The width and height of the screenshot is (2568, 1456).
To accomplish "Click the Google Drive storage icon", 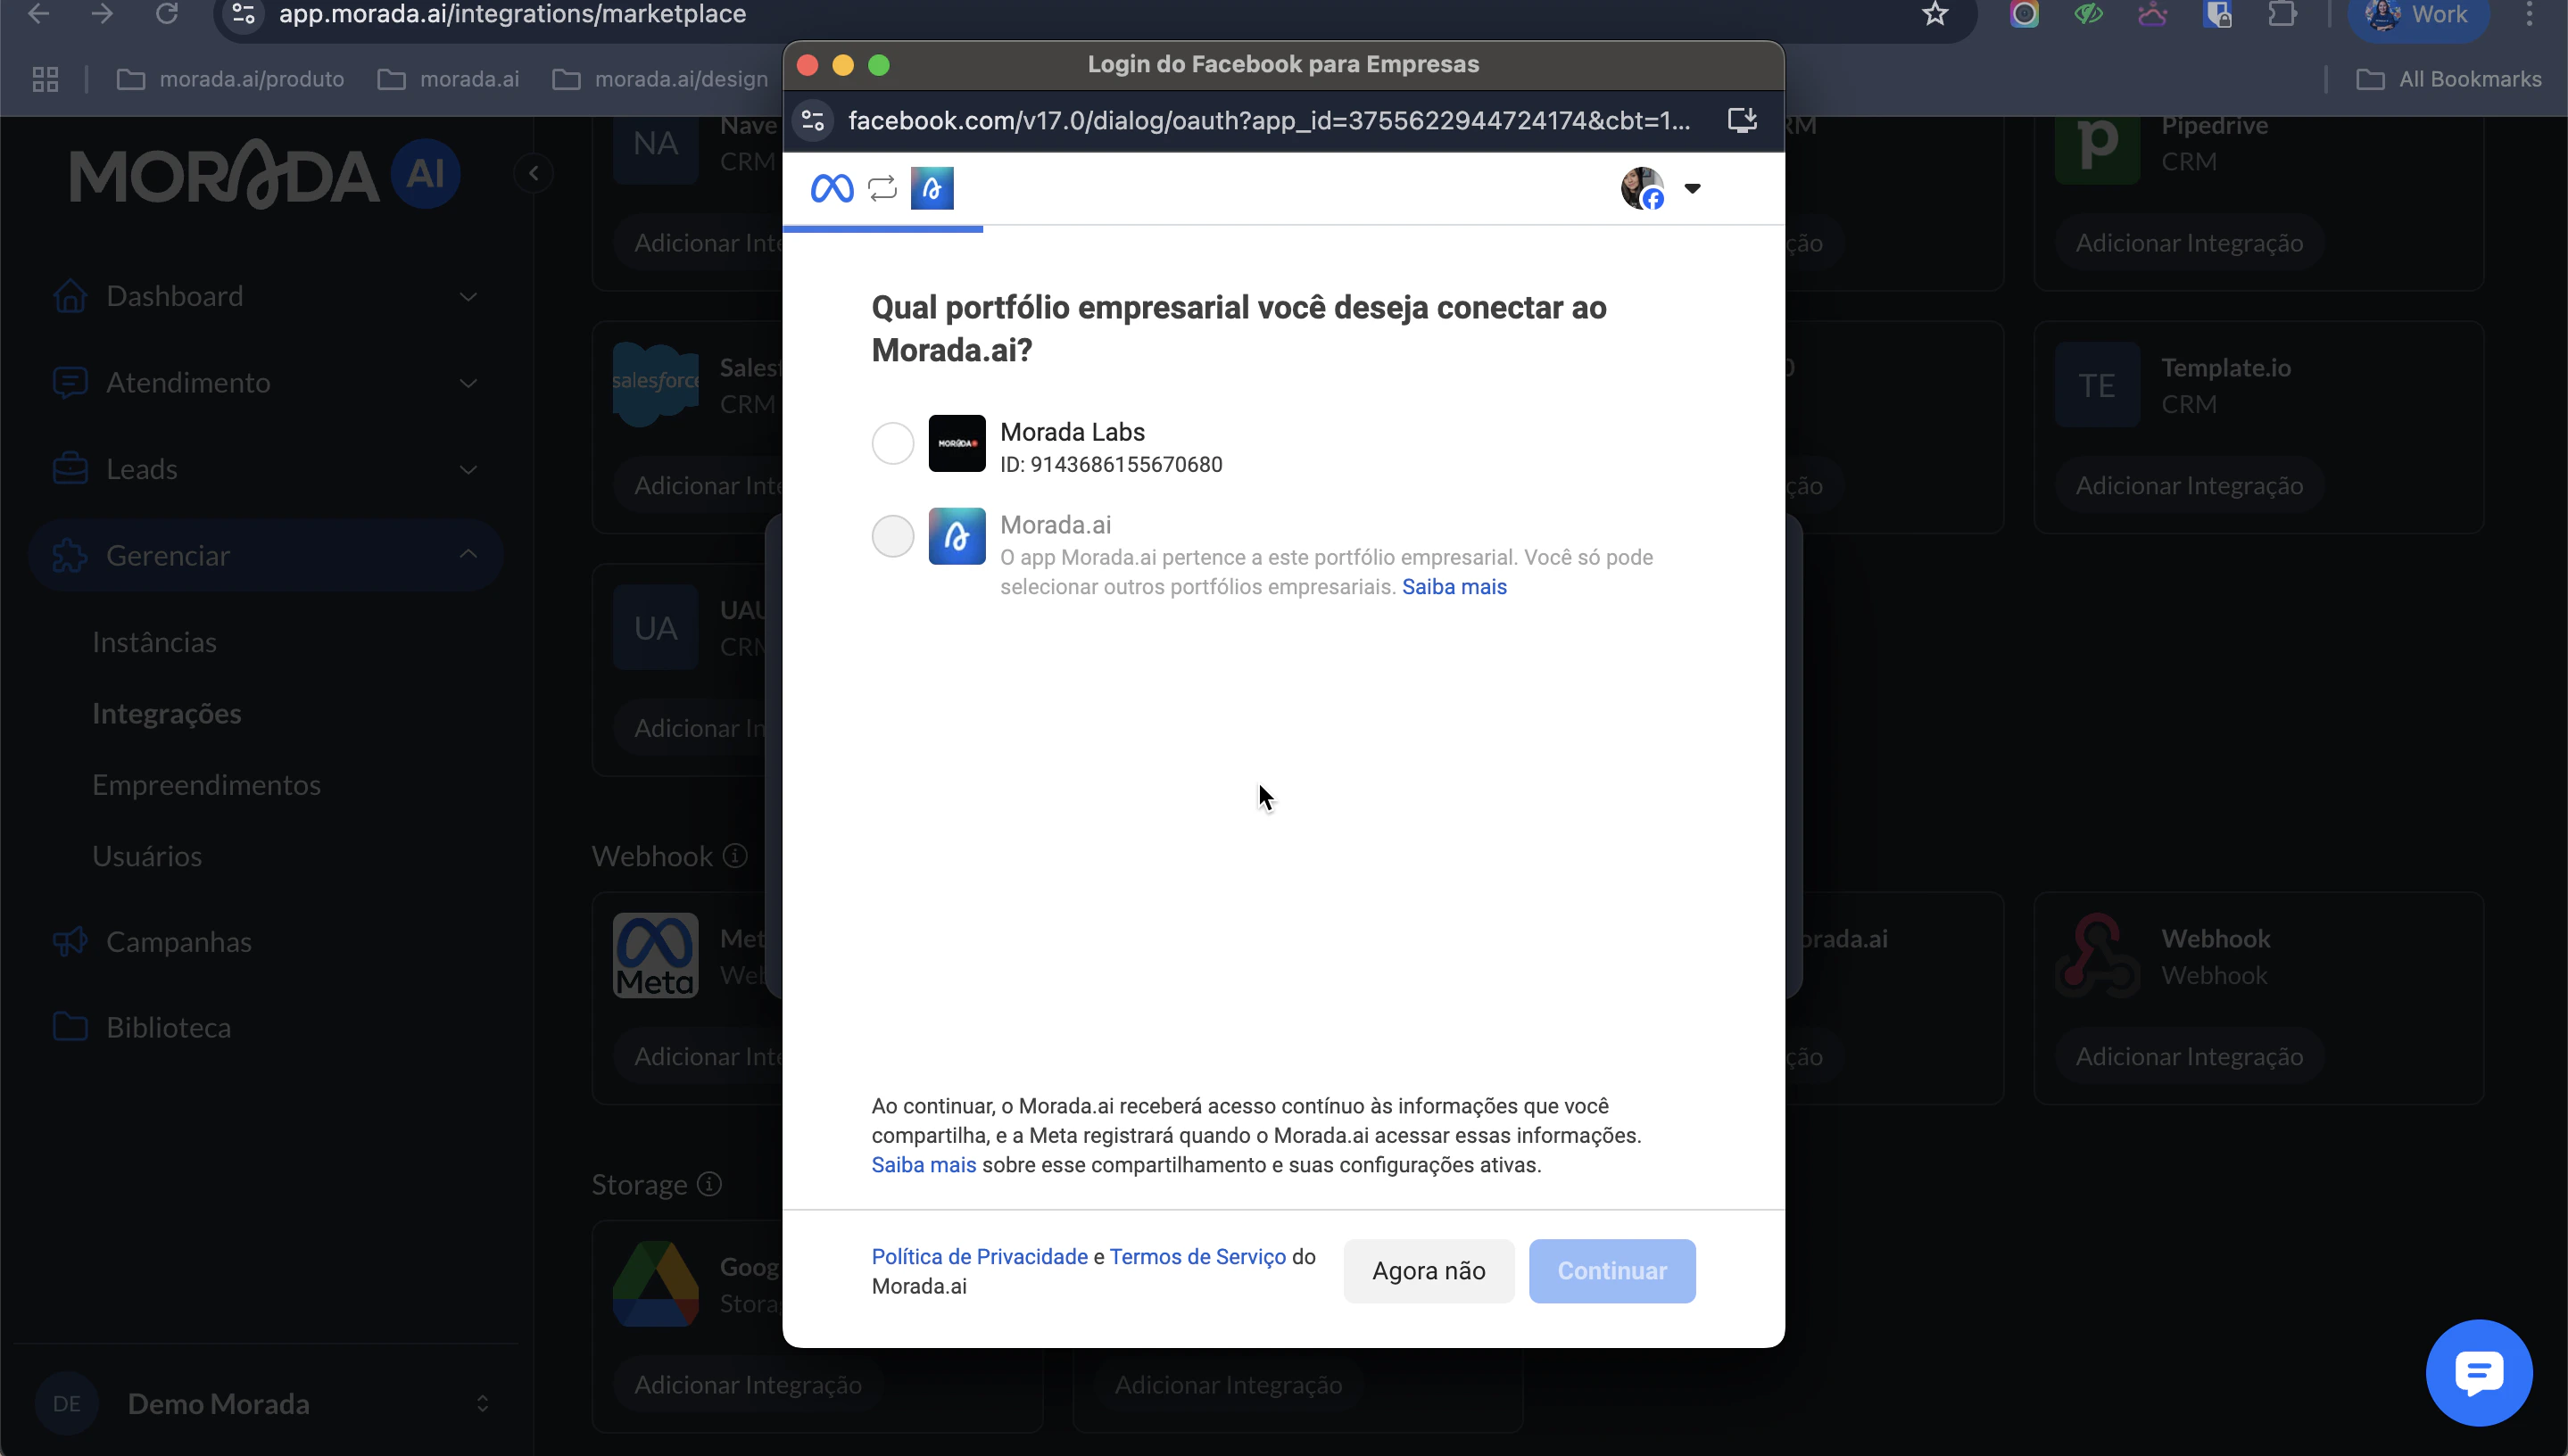I will [x=654, y=1283].
